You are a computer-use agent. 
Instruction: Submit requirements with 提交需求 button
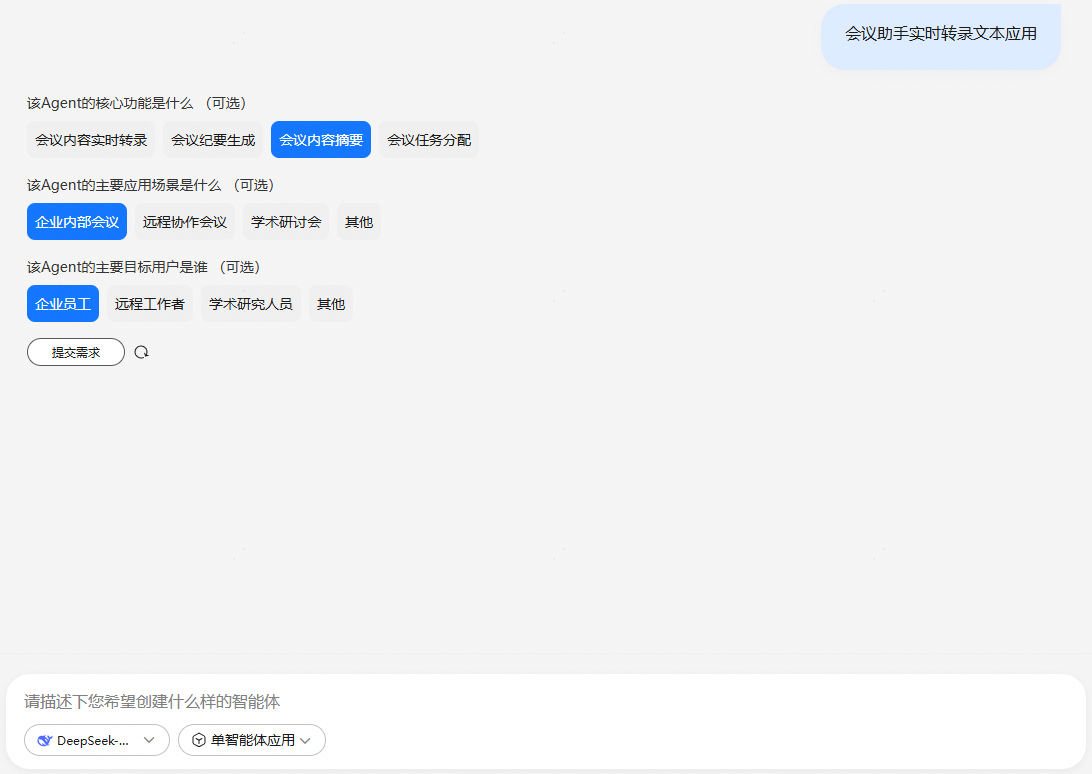(x=76, y=352)
